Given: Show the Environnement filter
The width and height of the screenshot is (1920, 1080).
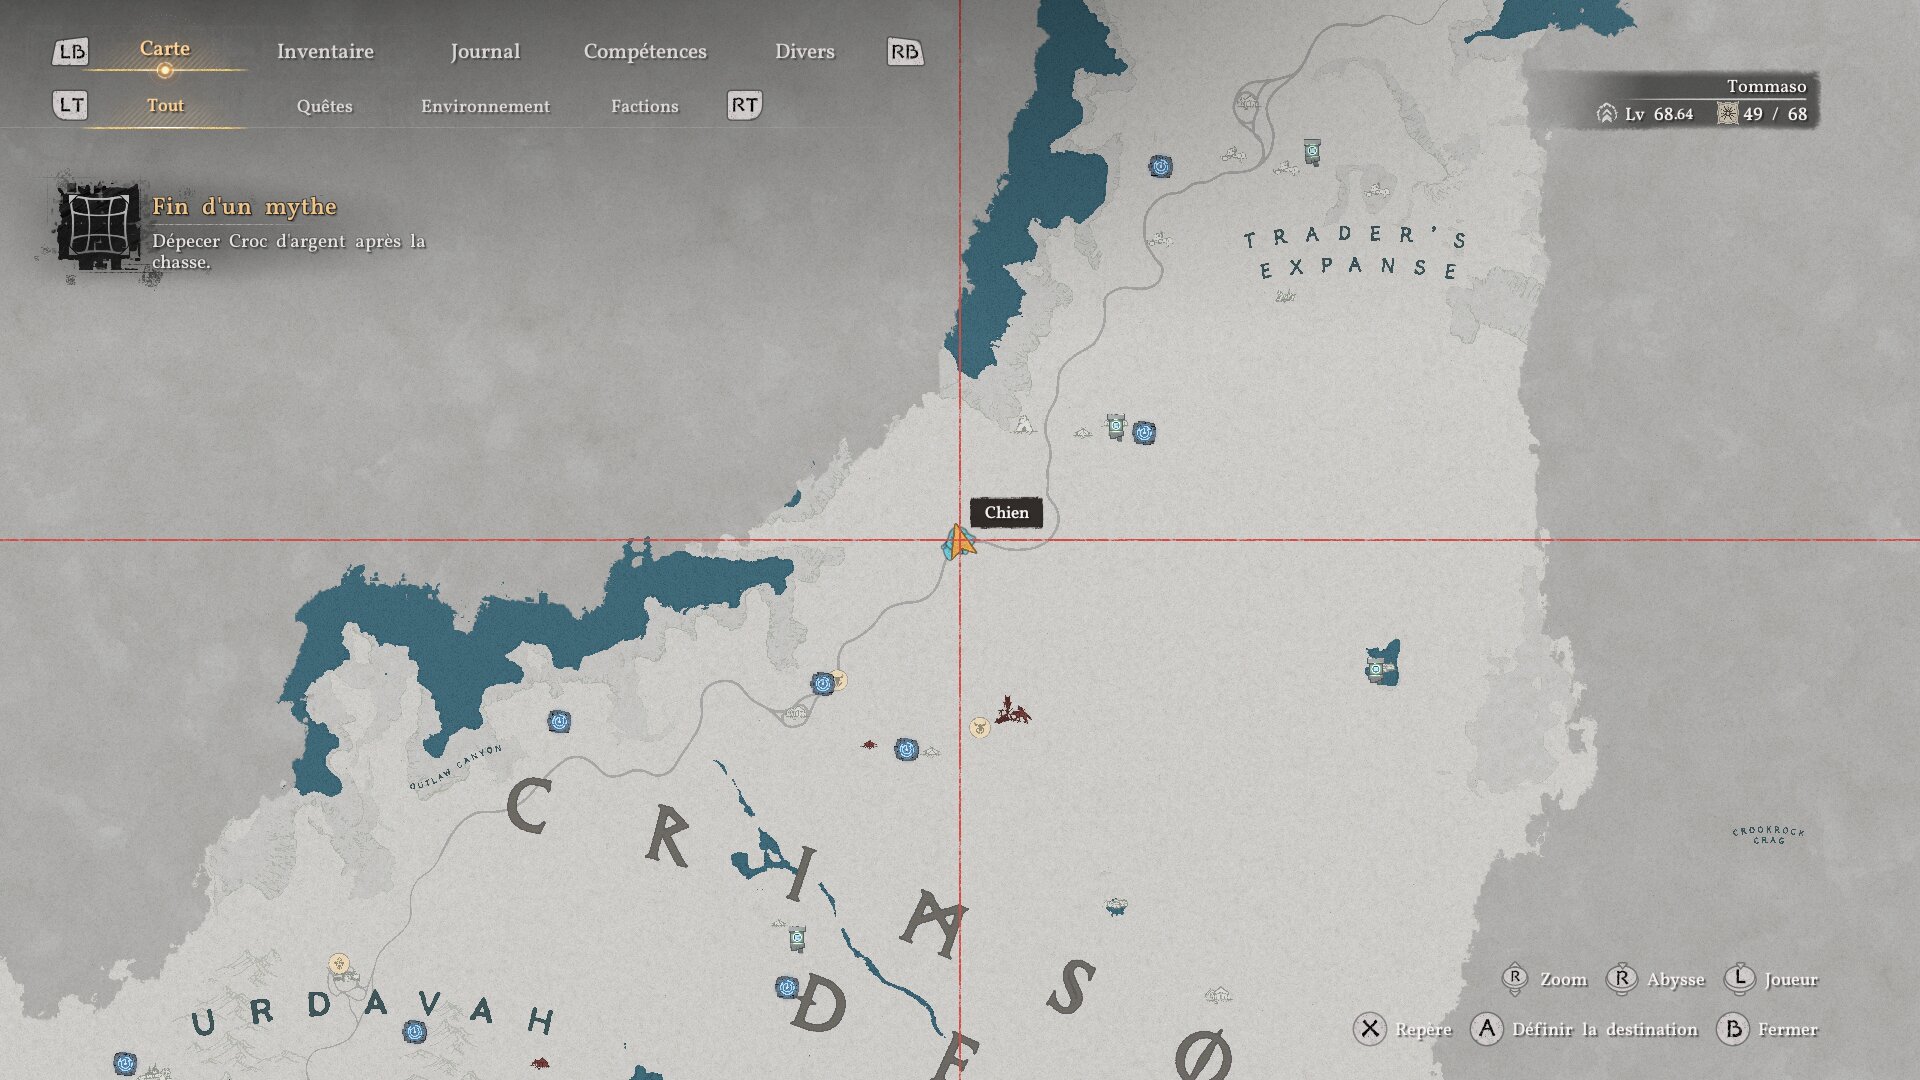Looking at the screenshot, I should coord(485,106).
